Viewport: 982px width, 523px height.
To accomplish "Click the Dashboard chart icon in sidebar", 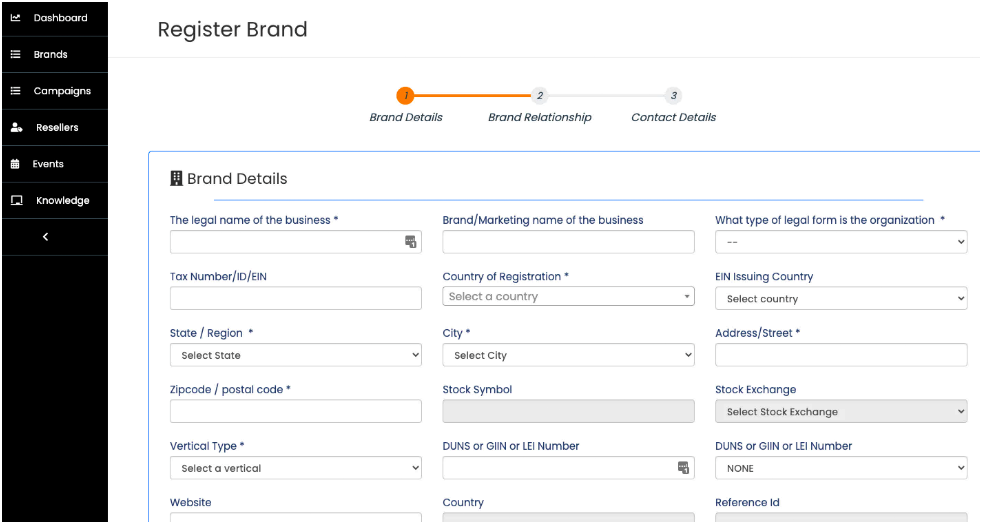I will pos(16,18).
